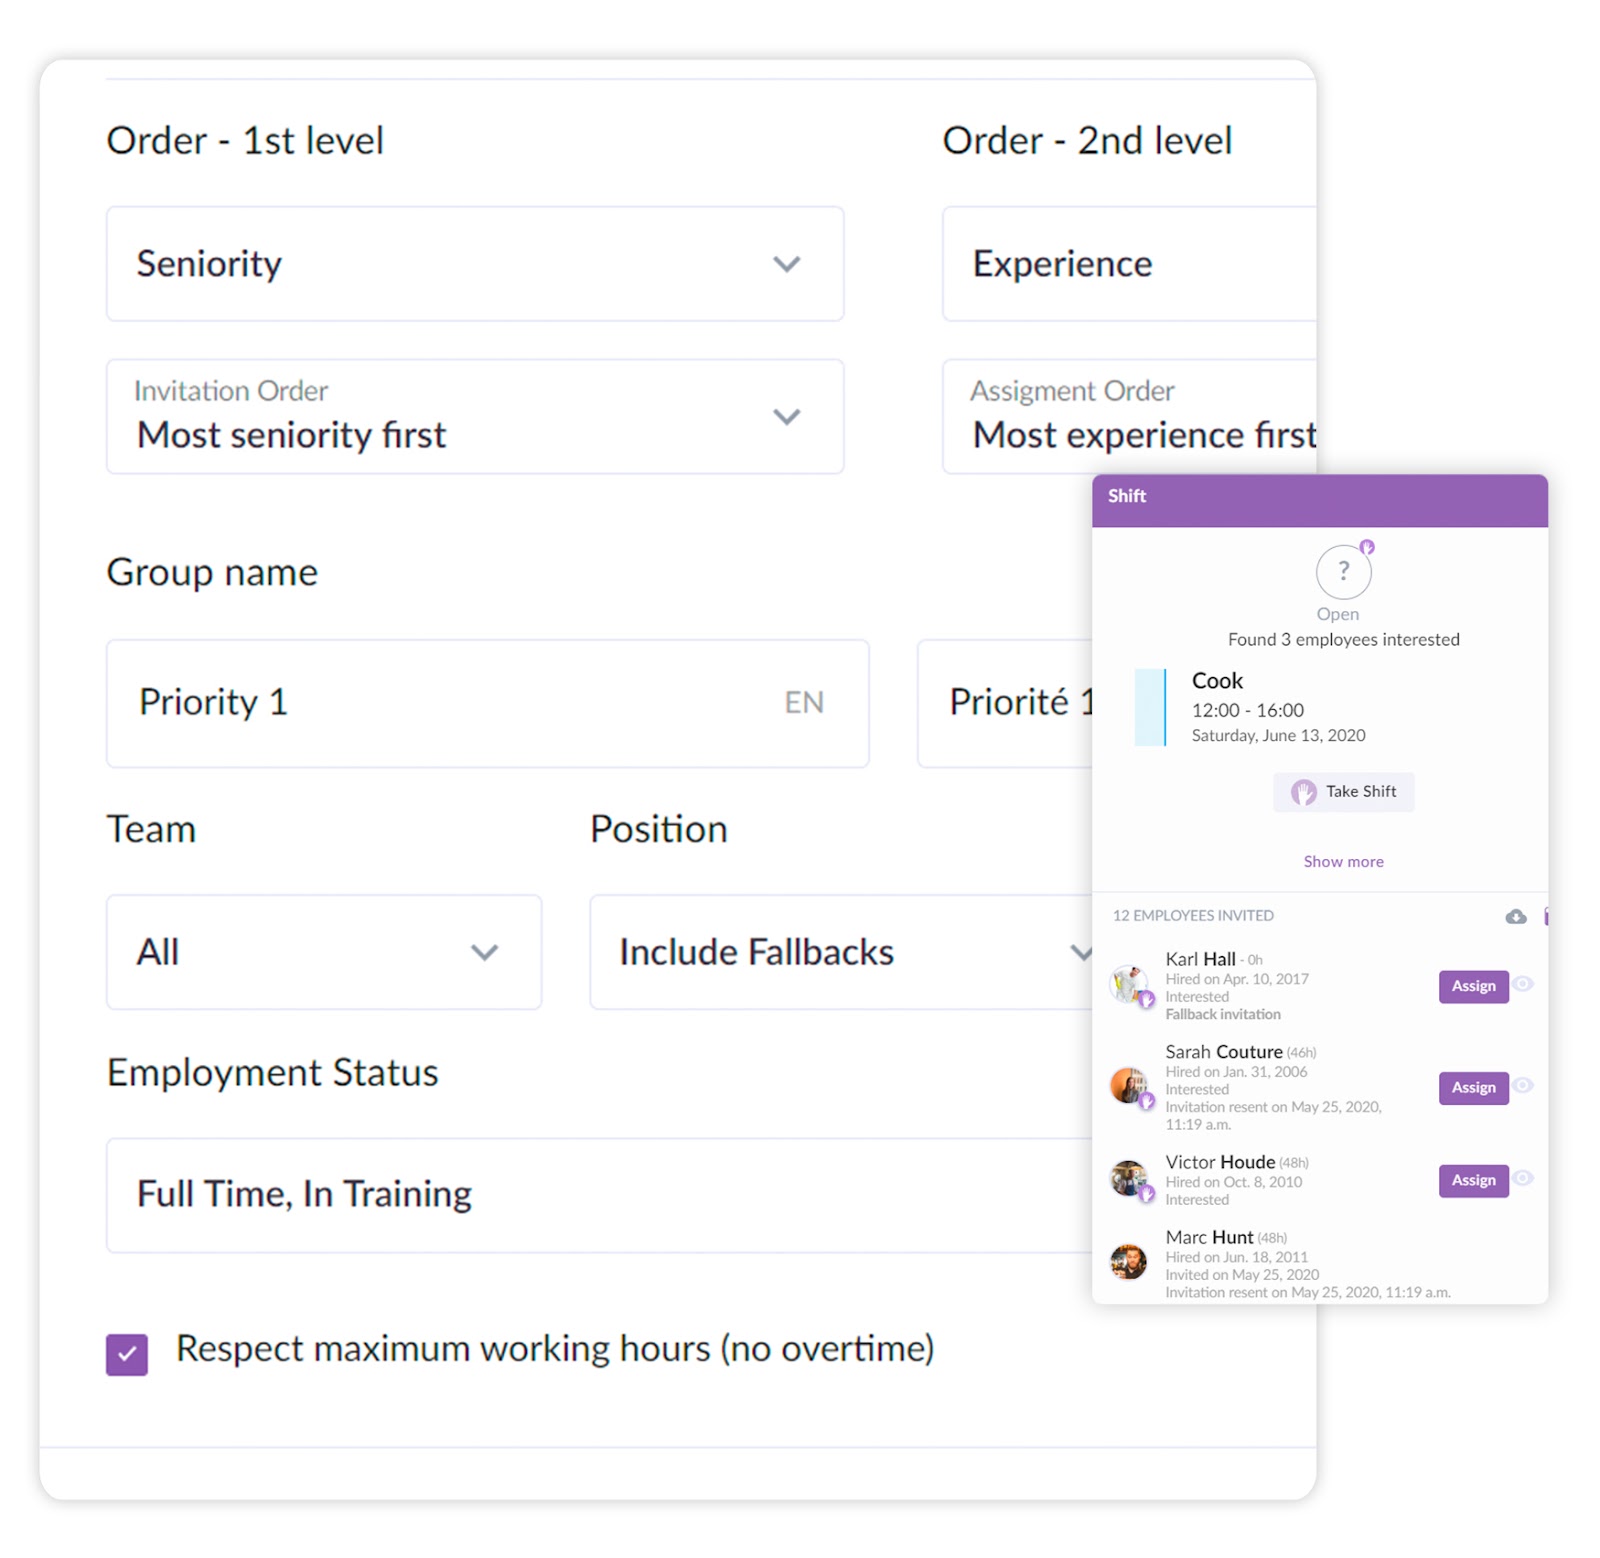The height and width of the screenshot is (1558, 1600).
Task: Click the raised-hand icon in Take Shift
Action: [1302, 792]
